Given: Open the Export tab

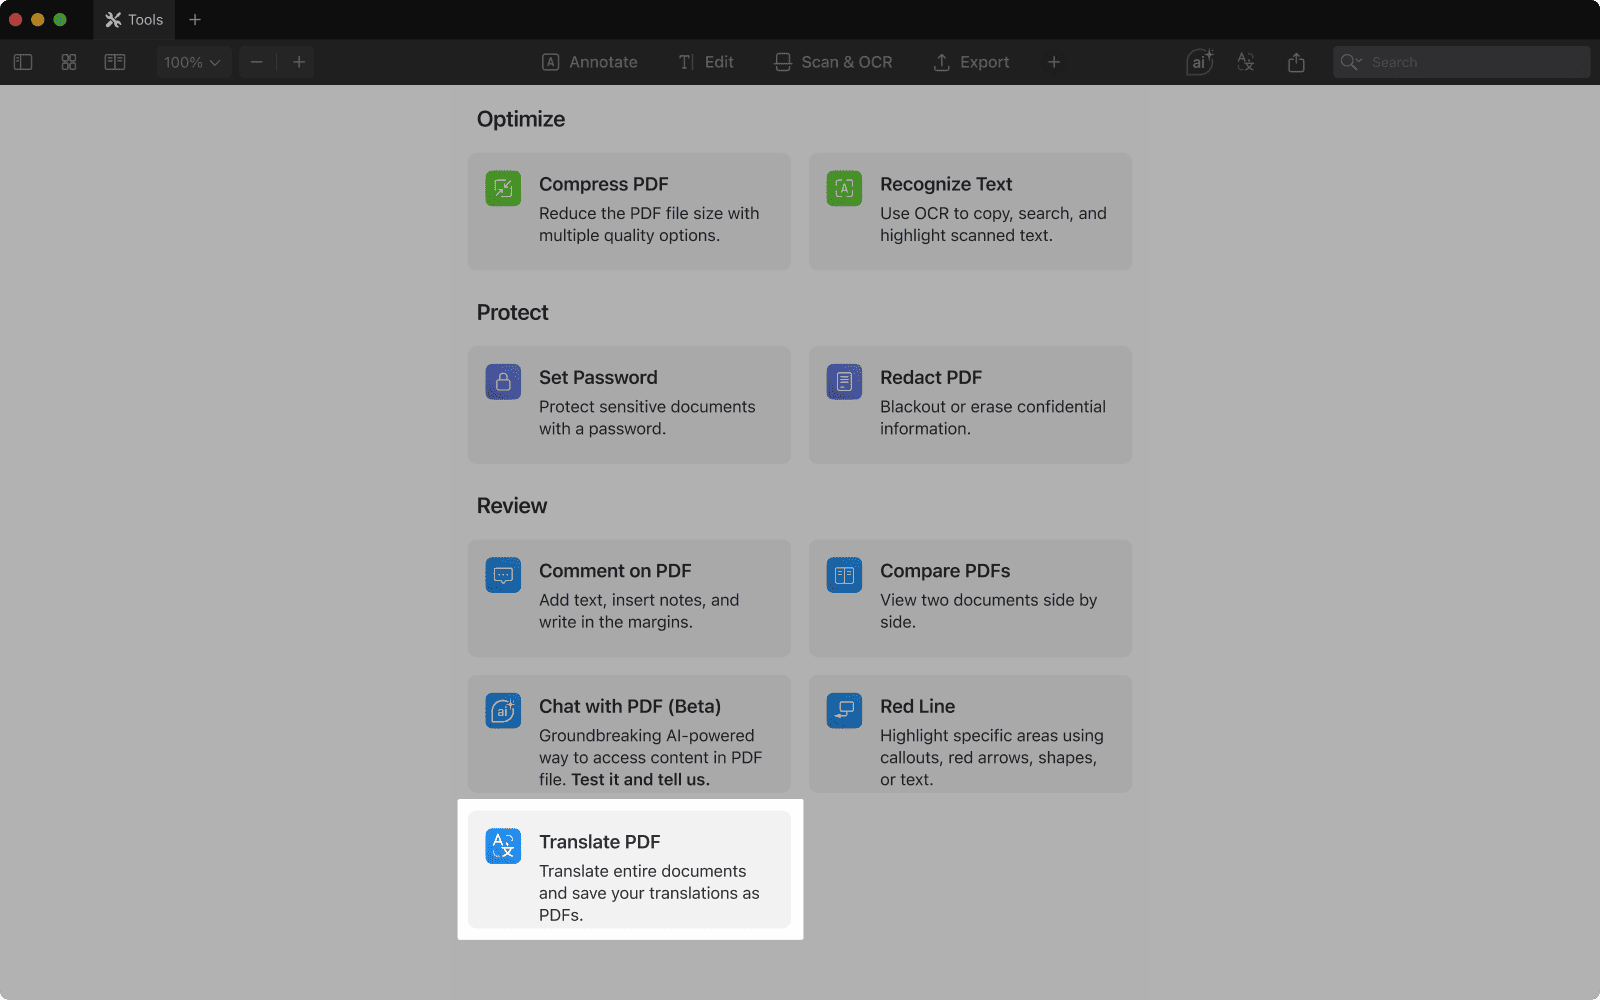Looking at the screenshot, I should click(971, 62).
